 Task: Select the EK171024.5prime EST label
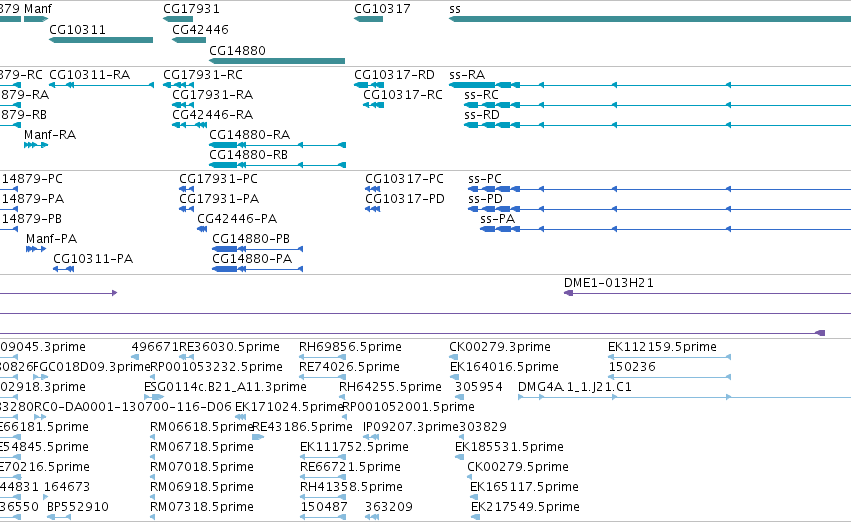coord(289,407)
